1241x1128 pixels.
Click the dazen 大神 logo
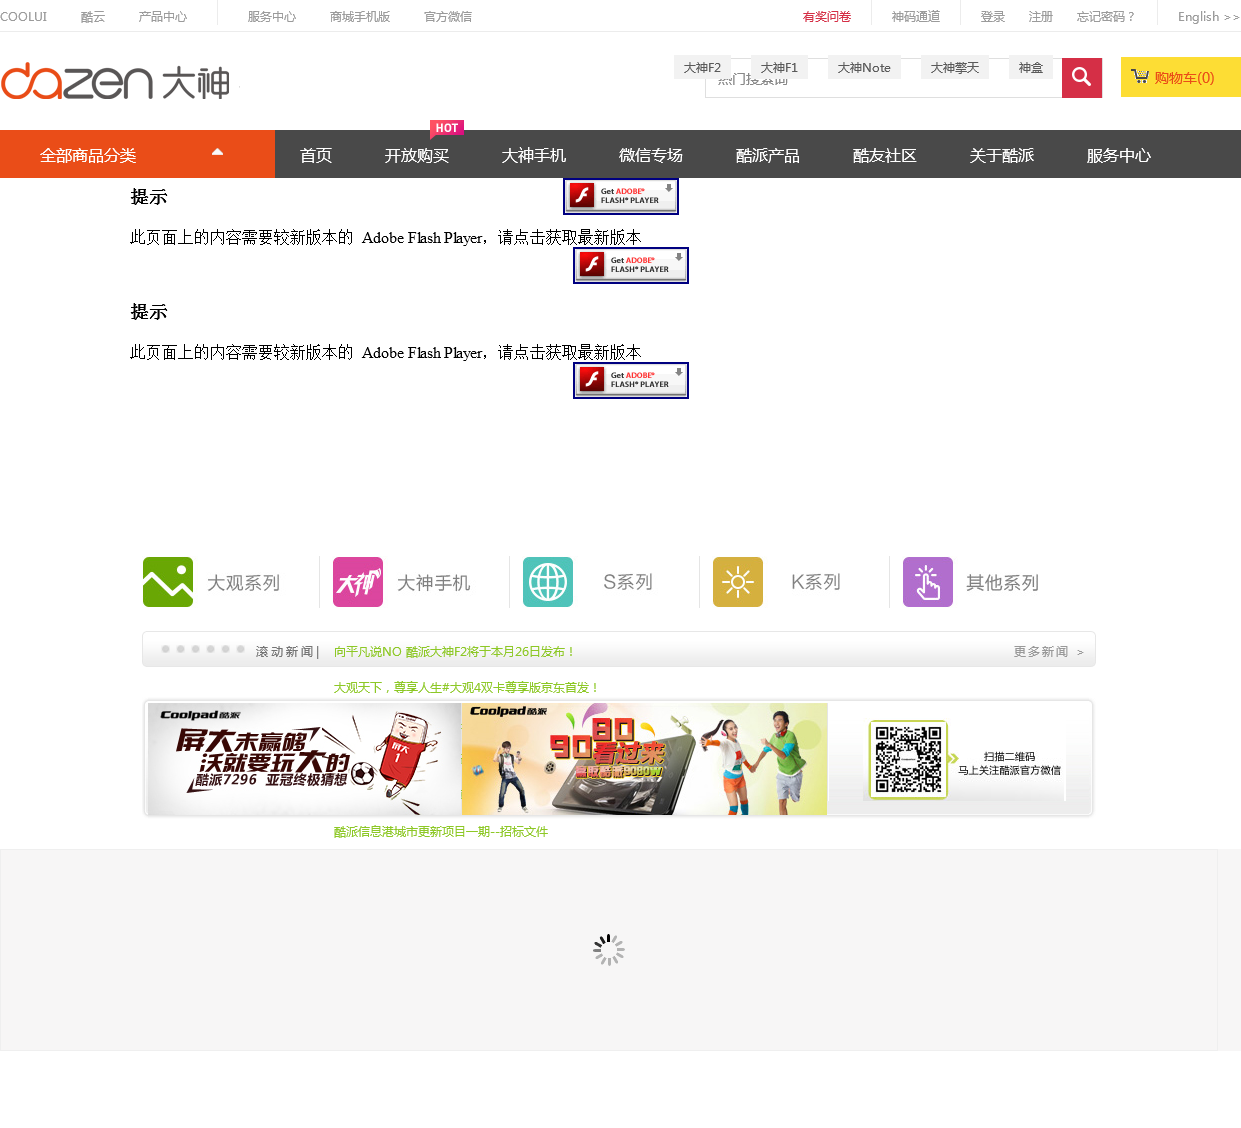(116, 81)
